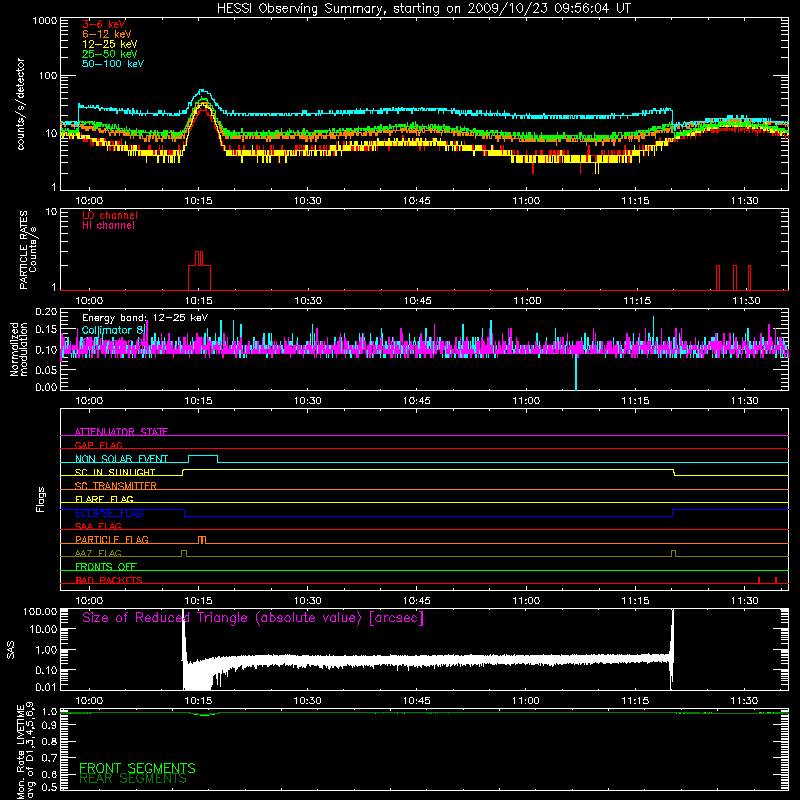Click the AAZ FLAG label
The width and height of the screenshot is (800, 800).
tap(98, 553)
